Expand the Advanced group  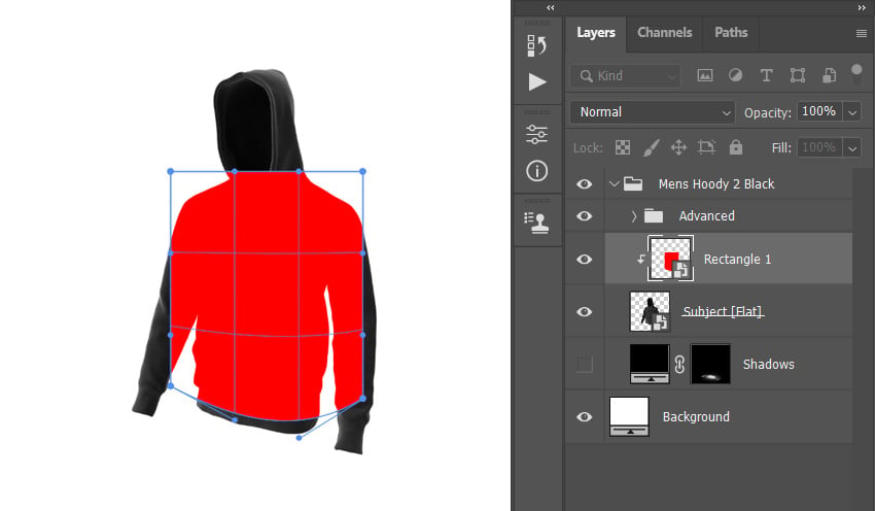[633, 216]
